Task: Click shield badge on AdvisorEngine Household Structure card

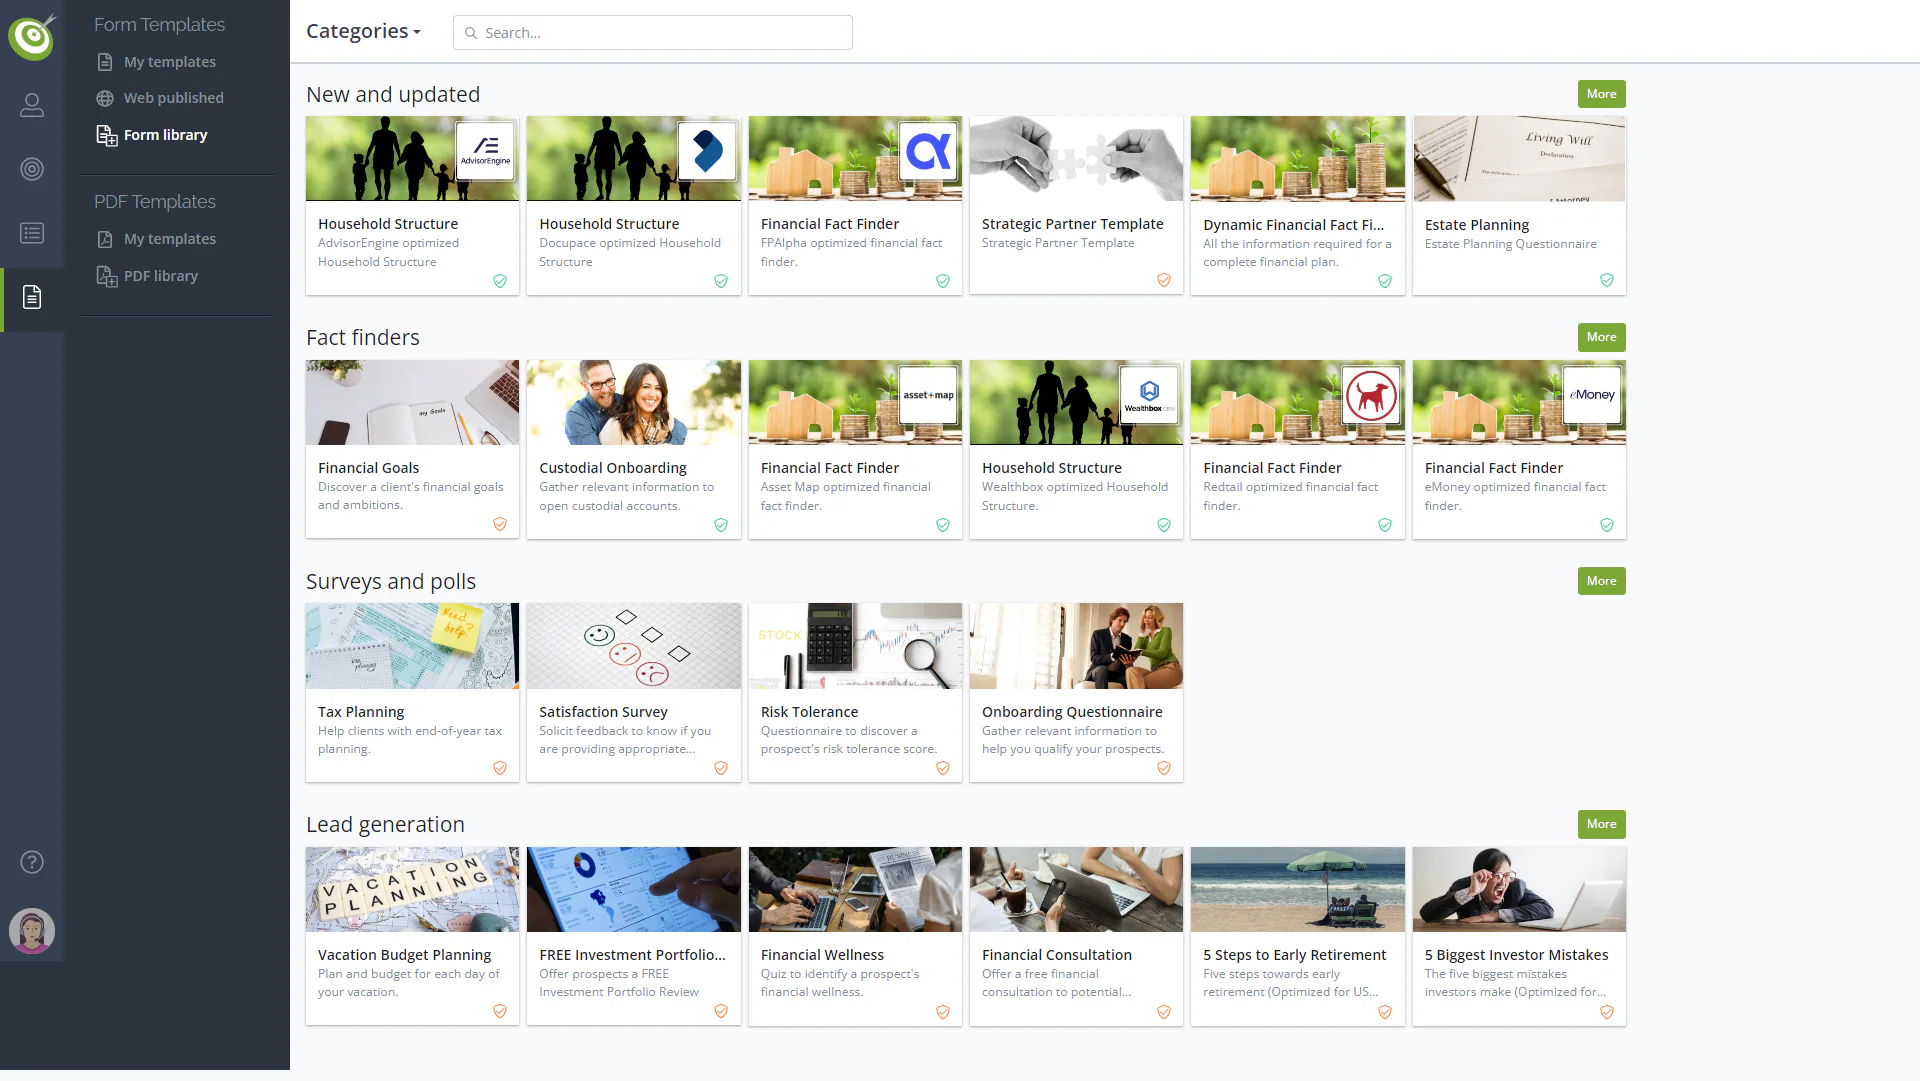Action: [500, 281]
